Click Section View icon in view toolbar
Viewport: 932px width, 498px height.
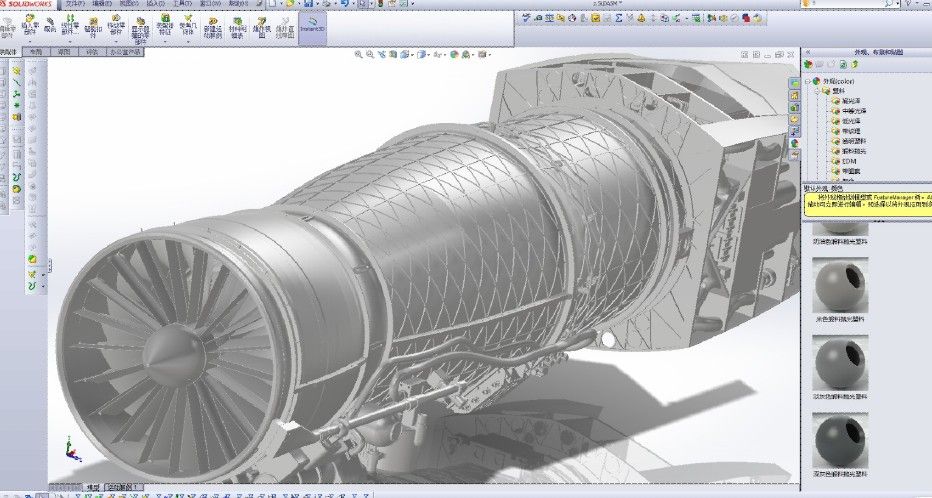393,55
